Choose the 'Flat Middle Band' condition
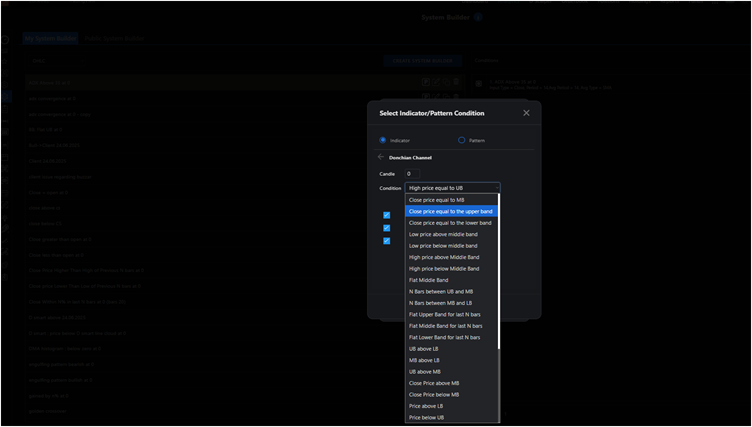752x427 pixels. pyautogui.click(x=452, y=280)
